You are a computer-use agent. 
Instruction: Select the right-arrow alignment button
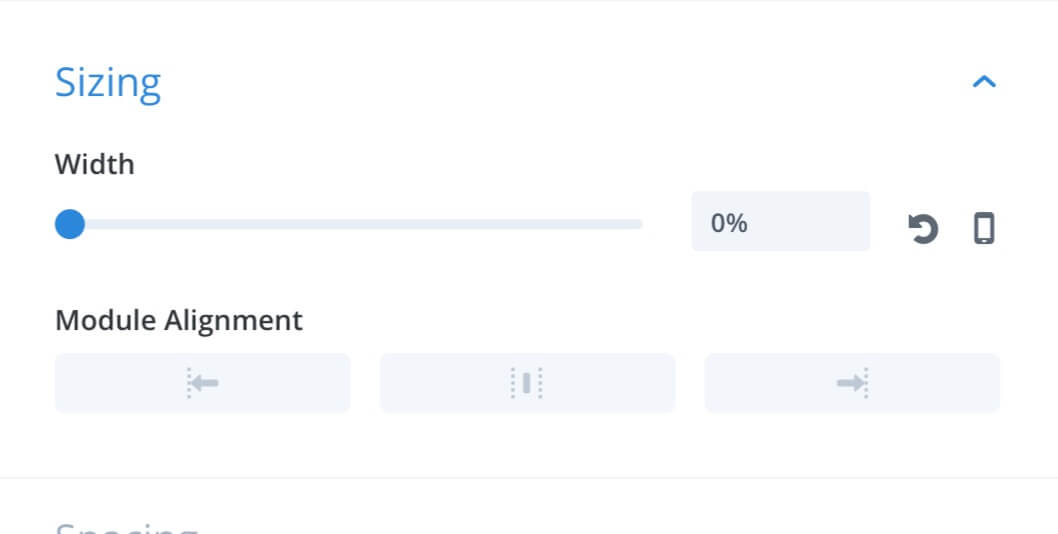pyautogui.click(x=852, y=383)
